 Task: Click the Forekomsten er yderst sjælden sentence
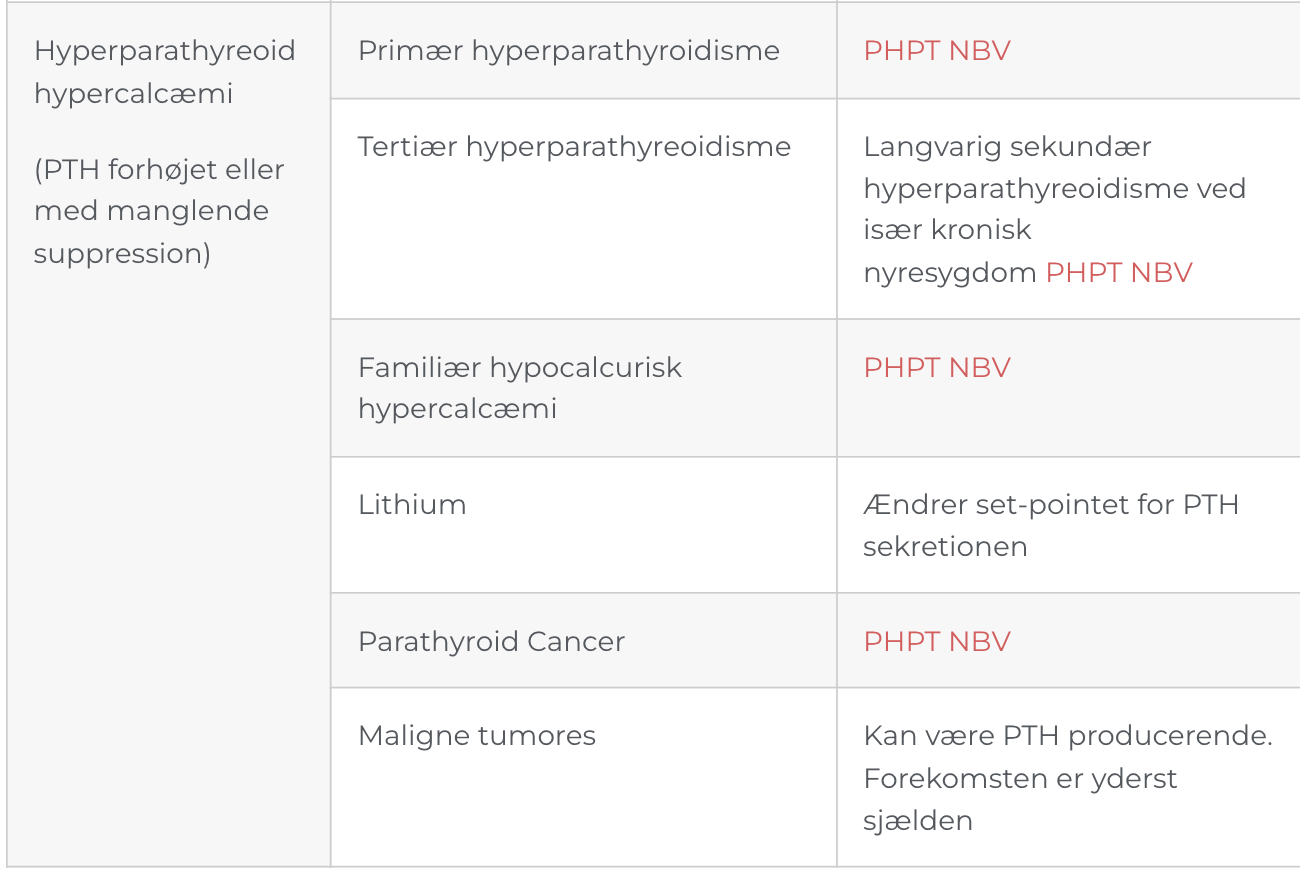[1021, 799]
